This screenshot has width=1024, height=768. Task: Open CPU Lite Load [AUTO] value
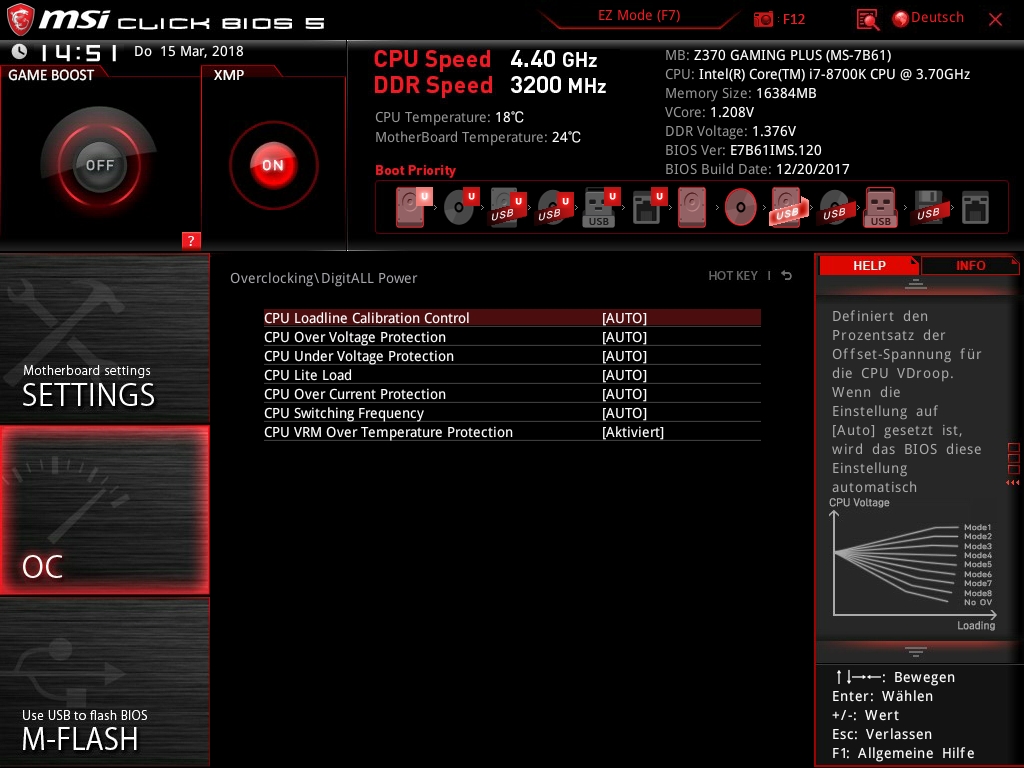(624, 375)
